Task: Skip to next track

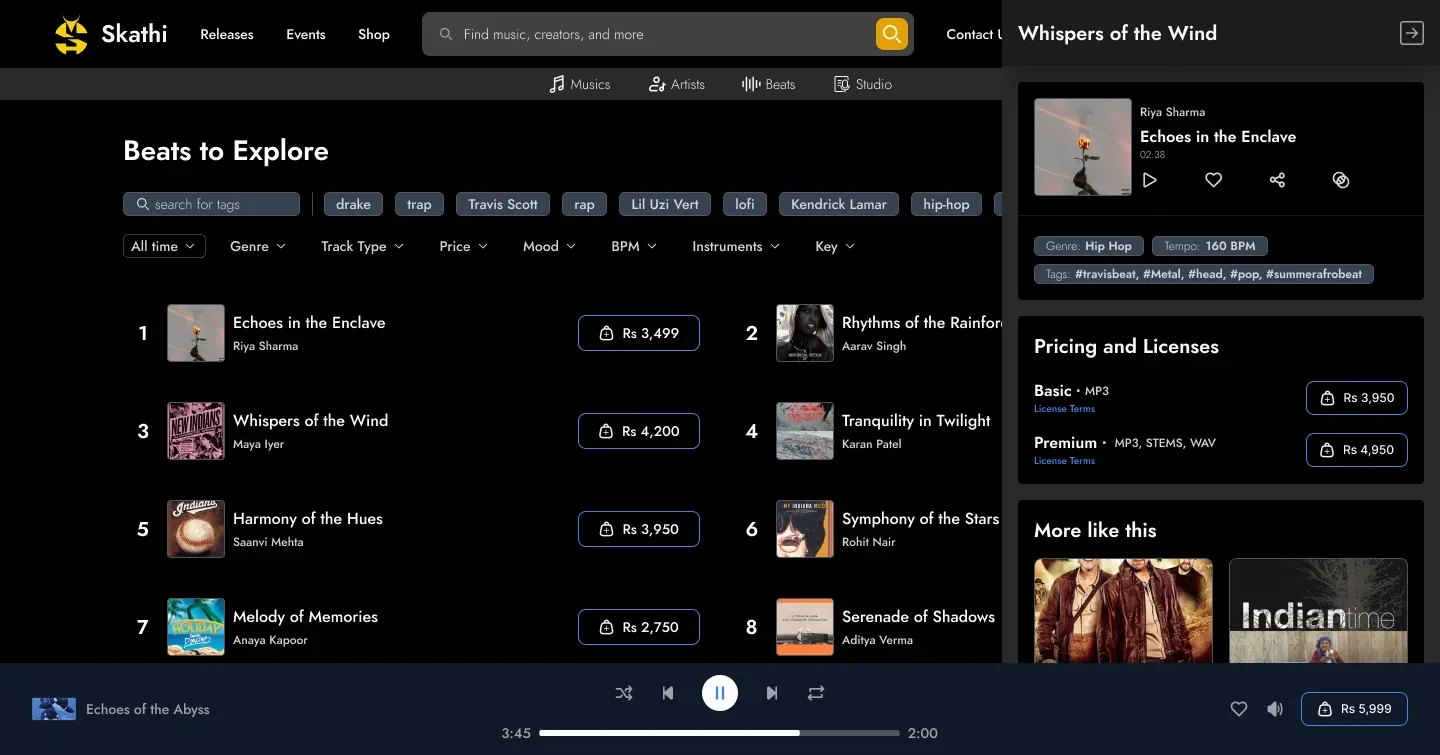Action: pyautogui.click(x=772, y=693)
